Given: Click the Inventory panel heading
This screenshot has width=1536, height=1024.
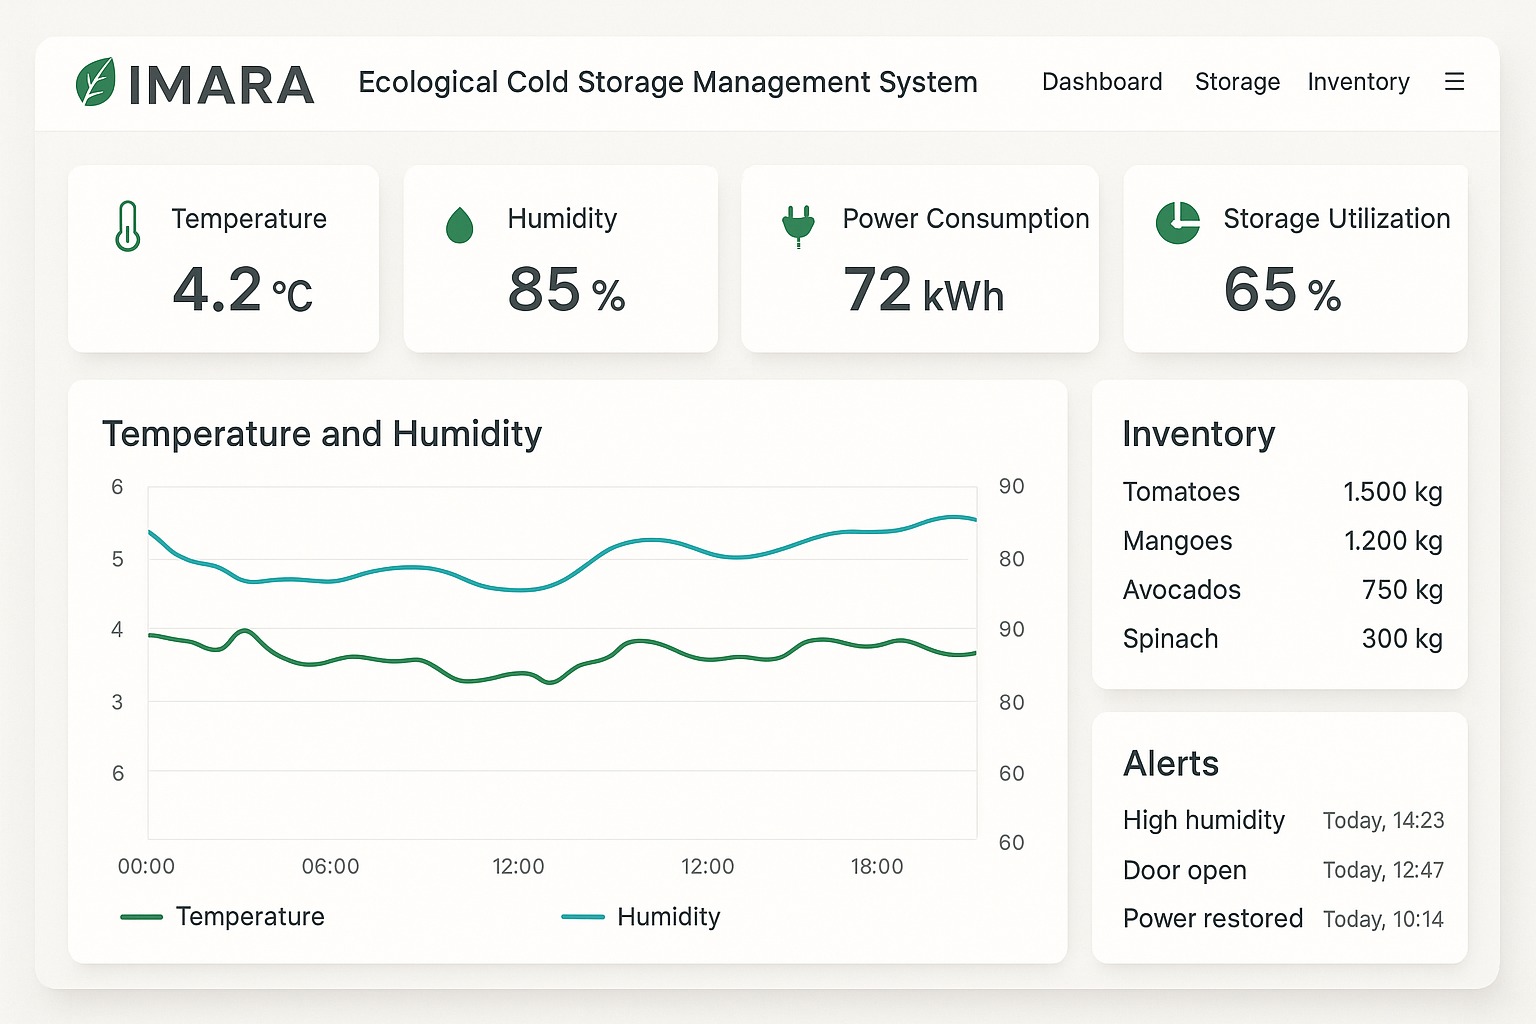Looking at the screenshot, I should [1198, 435].
